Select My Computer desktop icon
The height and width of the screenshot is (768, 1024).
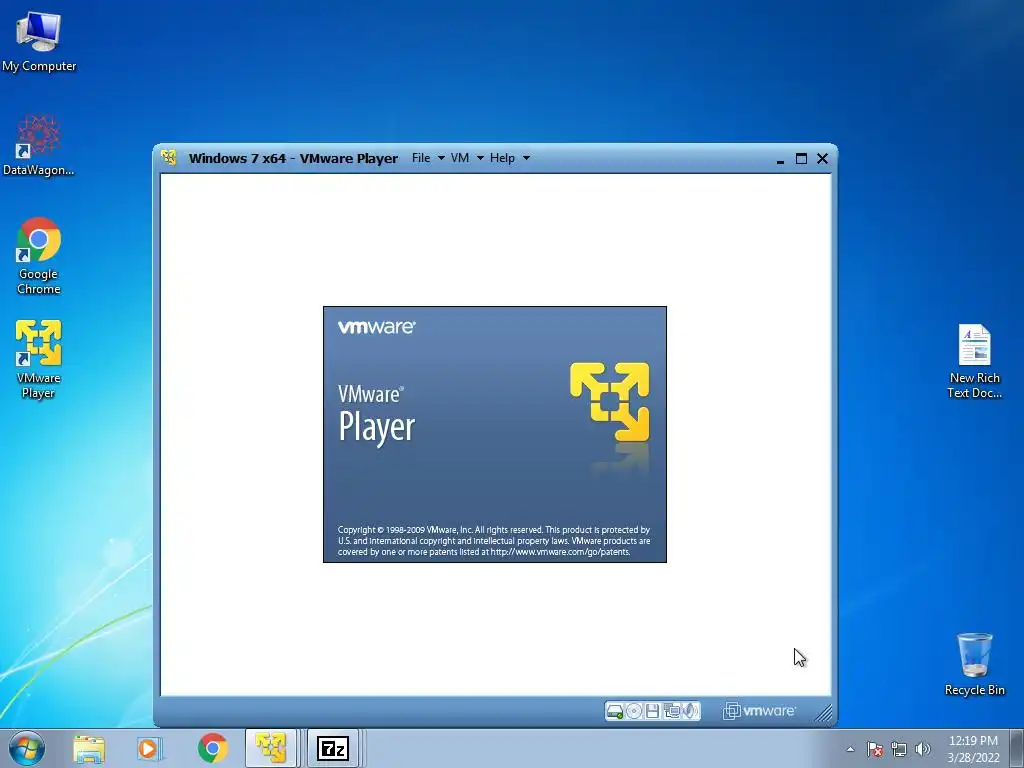(39, 42)
